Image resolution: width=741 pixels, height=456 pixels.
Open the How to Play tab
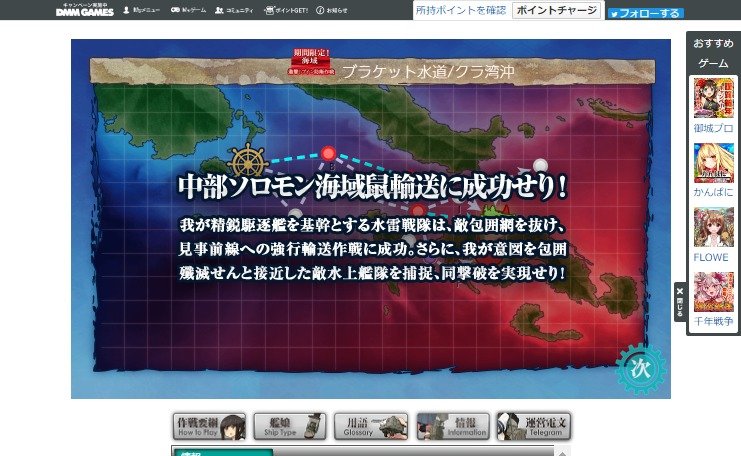209,426
